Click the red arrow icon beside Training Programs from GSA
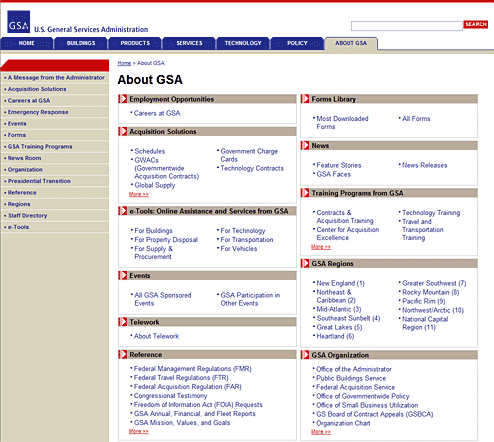The width and height of the screenshot is (494, 442). [x=305, y=193]
